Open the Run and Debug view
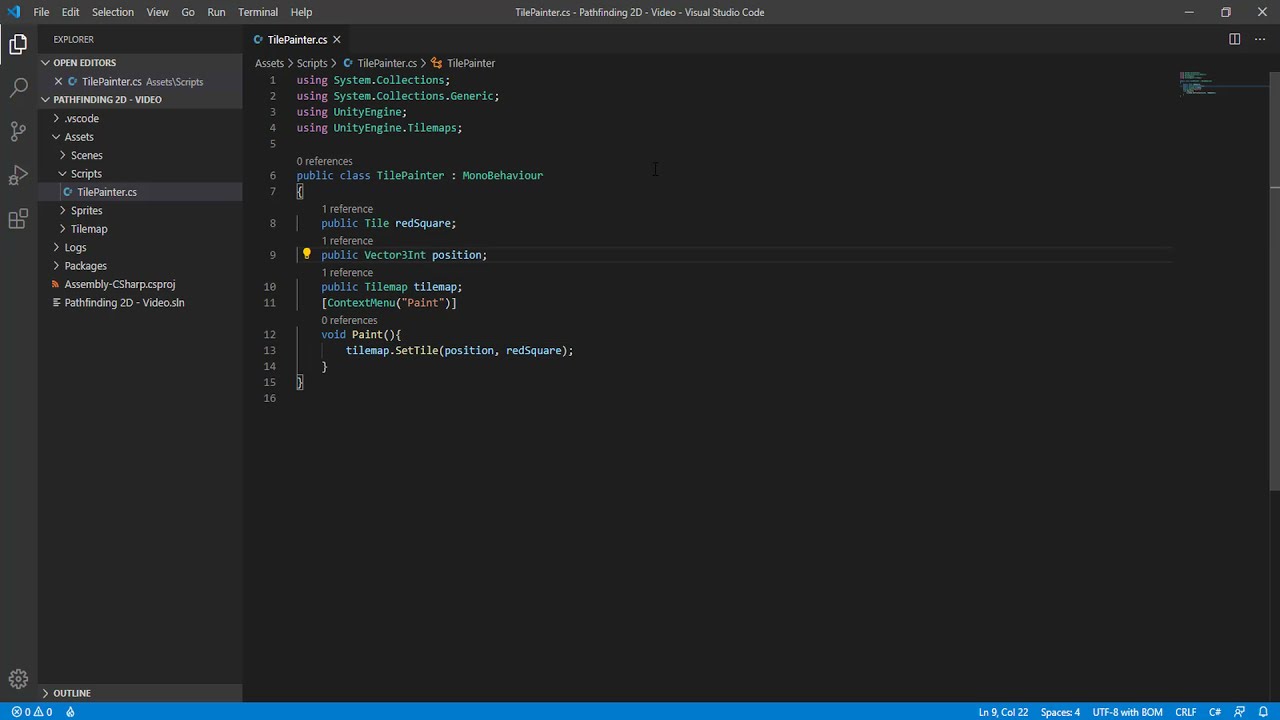This screenshot has width=1280, height=720. (18, 176)
